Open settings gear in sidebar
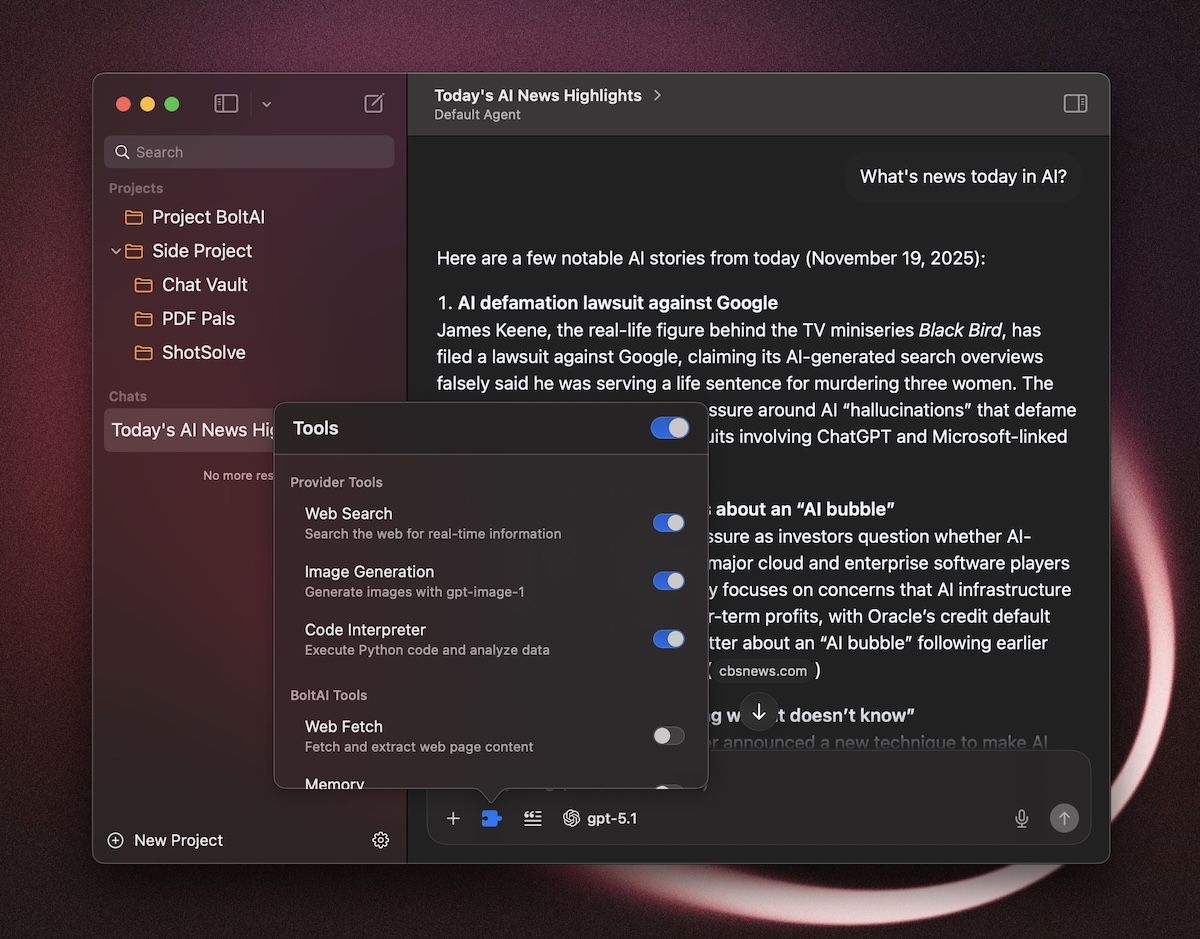This screenshot has height=939, width=1200. 380,840
